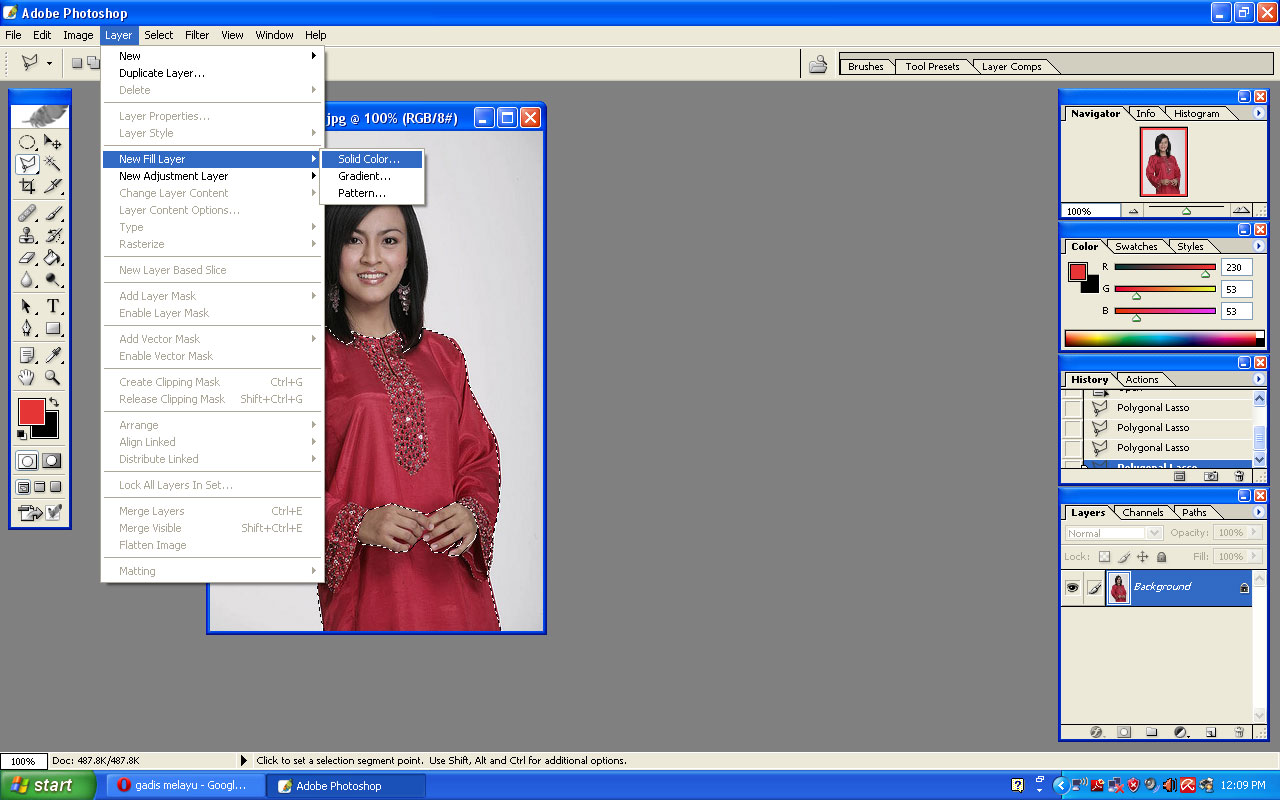
Task: Select the Path Selection tool
Action: coord(27,306)
